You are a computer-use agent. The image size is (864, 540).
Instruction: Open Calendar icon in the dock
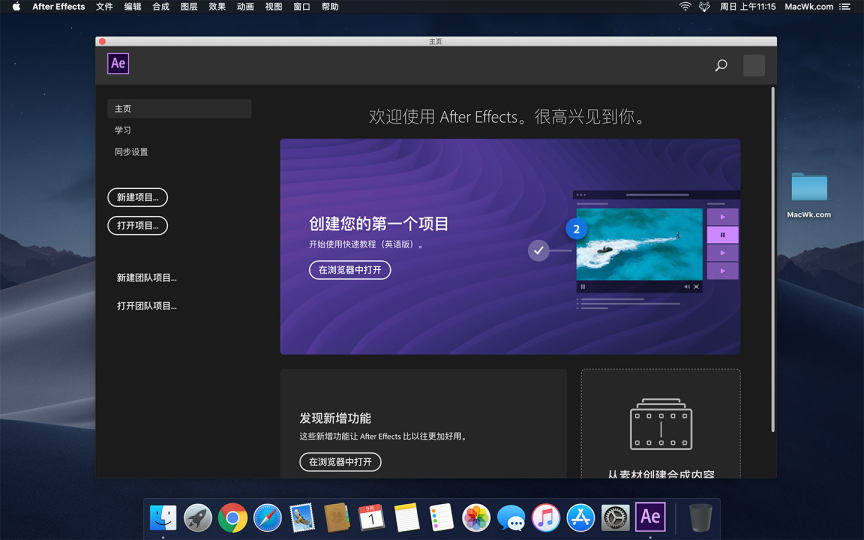[371, 517]
